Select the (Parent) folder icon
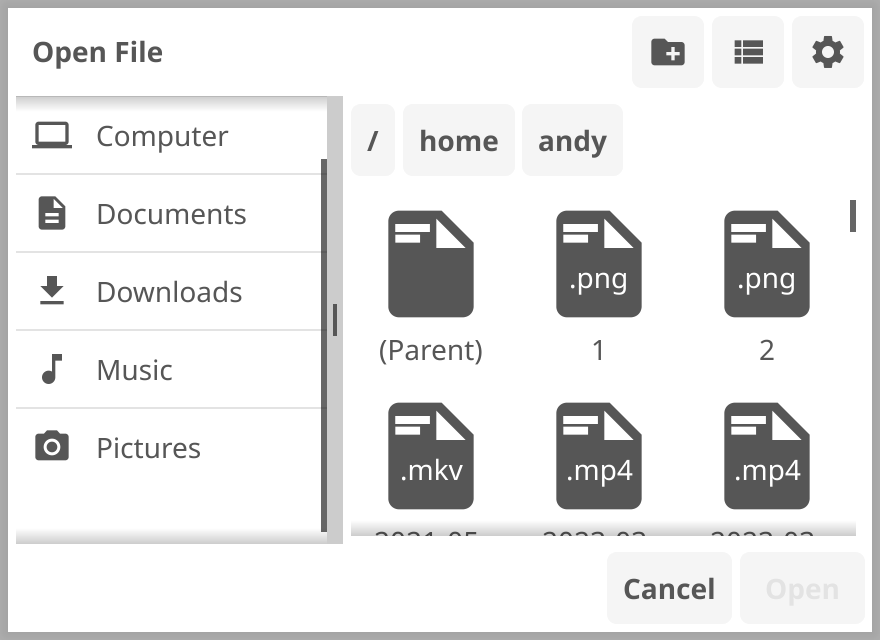Image resolution: width=880 pixels, height=640 pixels. (x=430, y=264)
